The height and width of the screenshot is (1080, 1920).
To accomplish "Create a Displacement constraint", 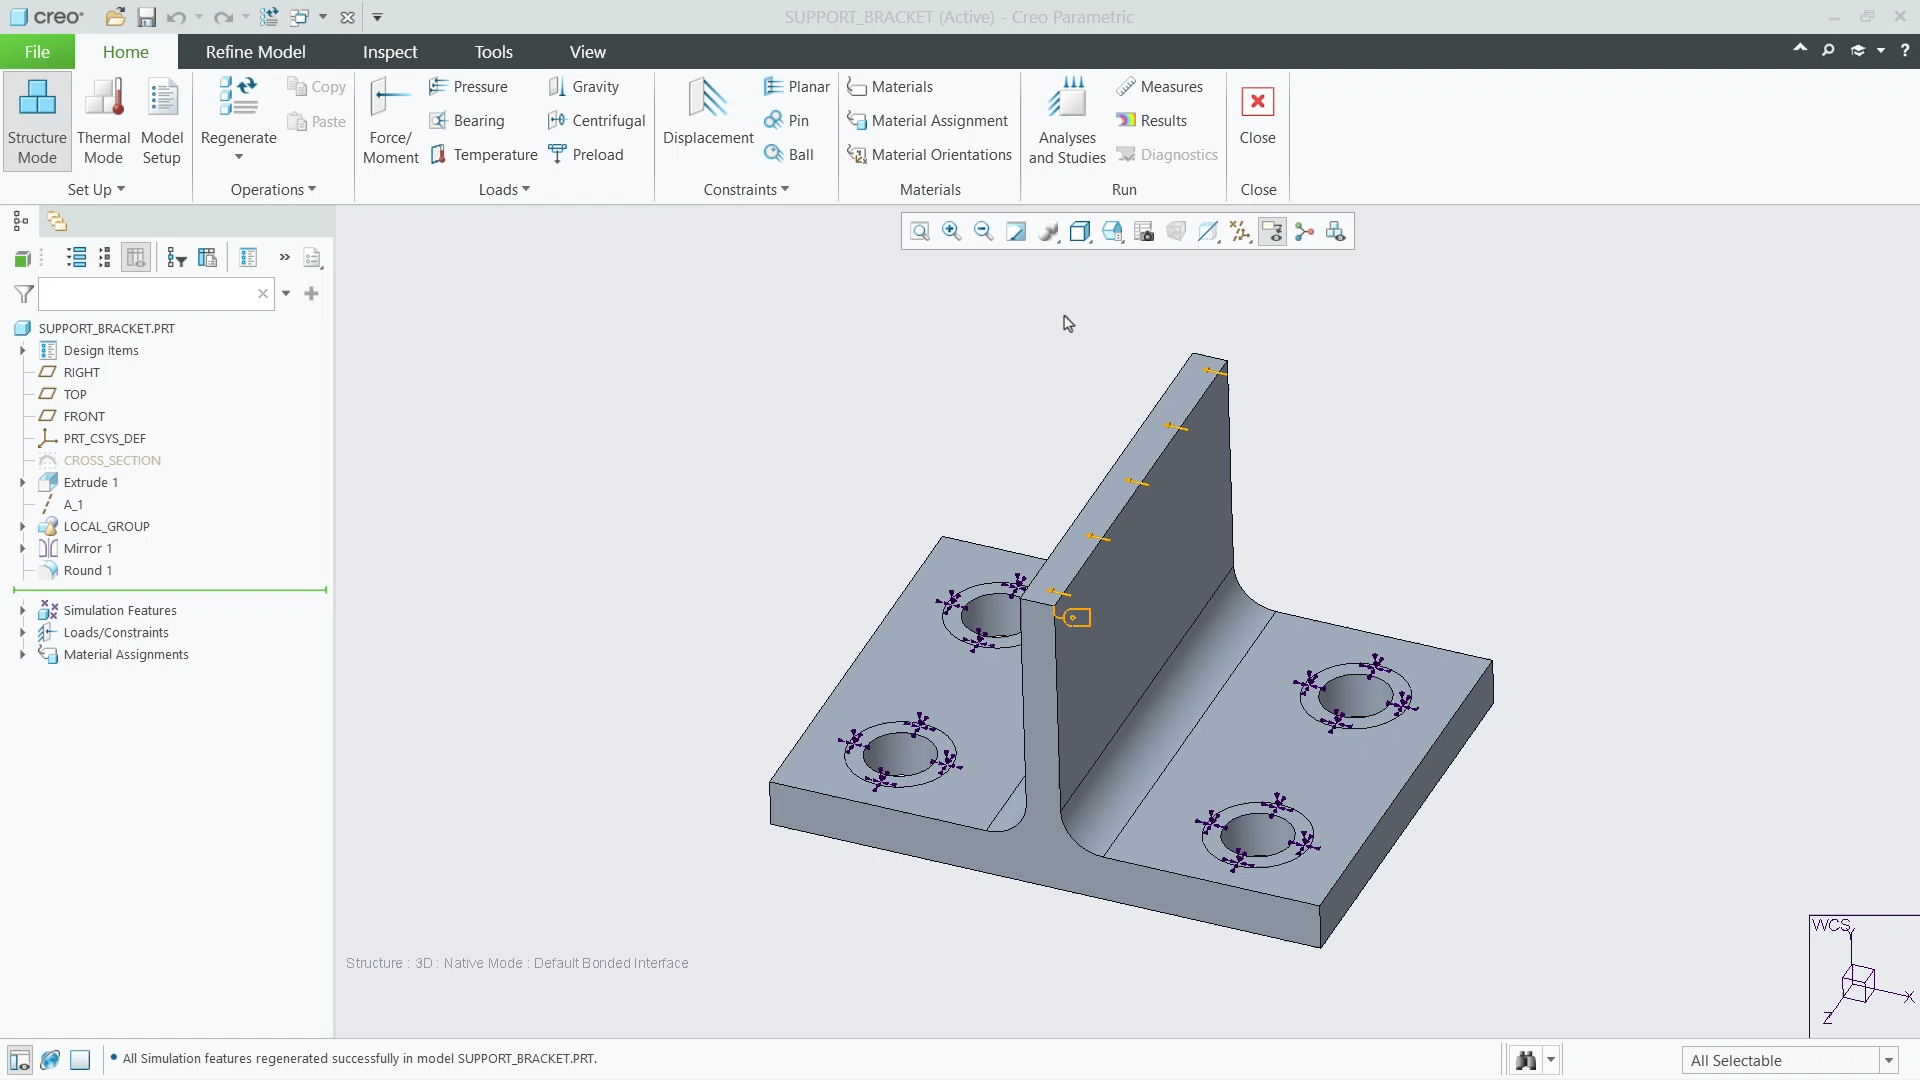I will (708, 112).
